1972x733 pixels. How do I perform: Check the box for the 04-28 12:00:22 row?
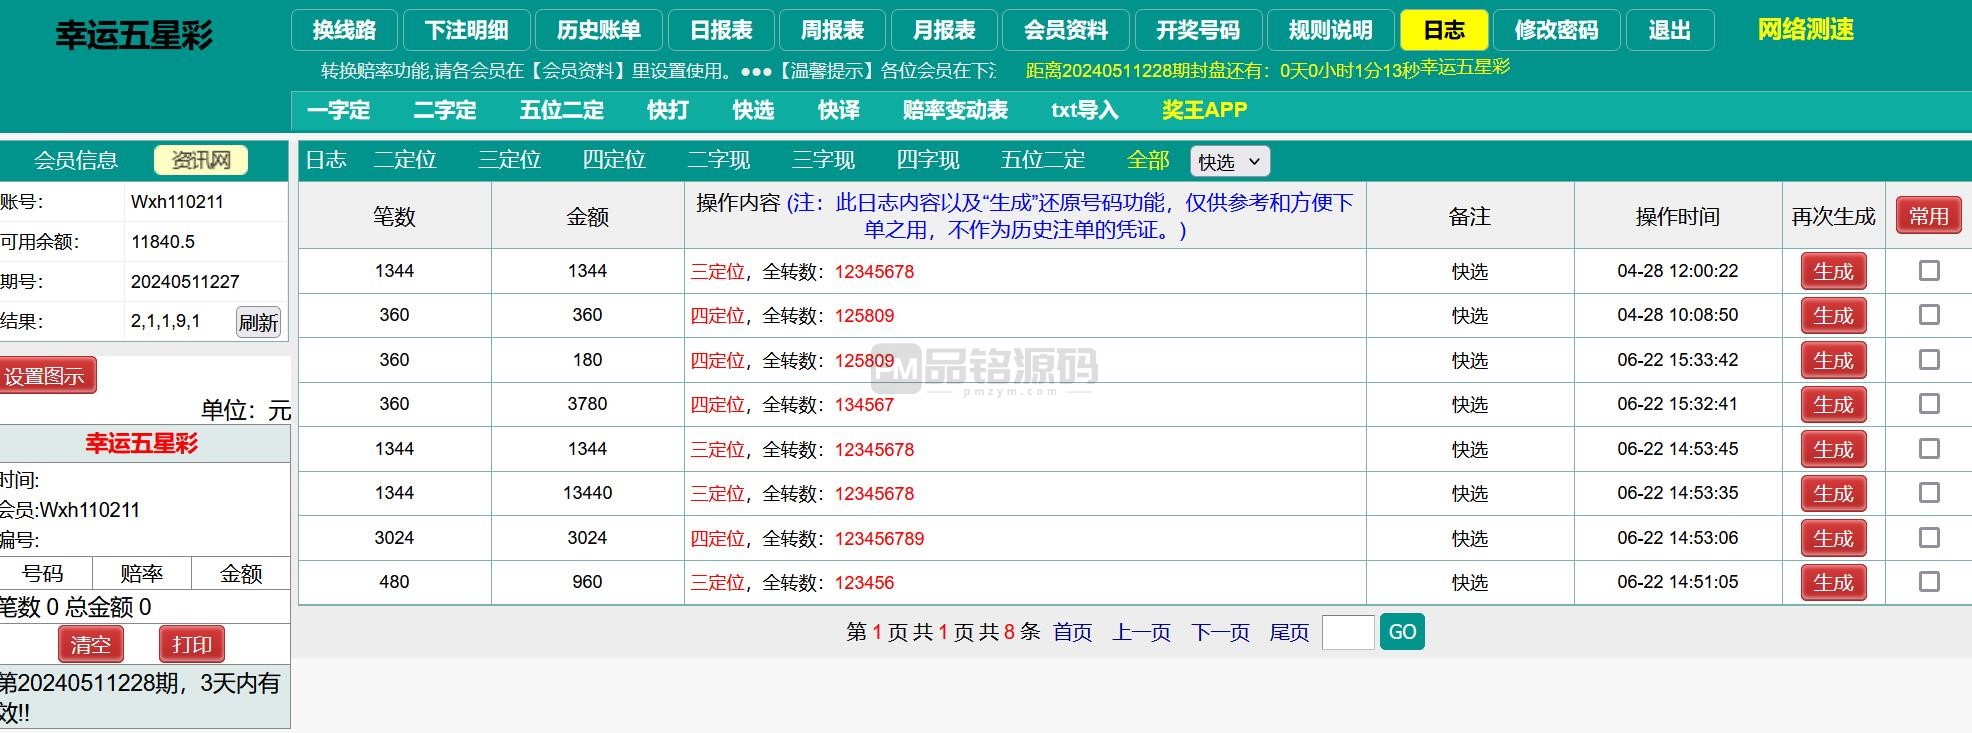1929,271
